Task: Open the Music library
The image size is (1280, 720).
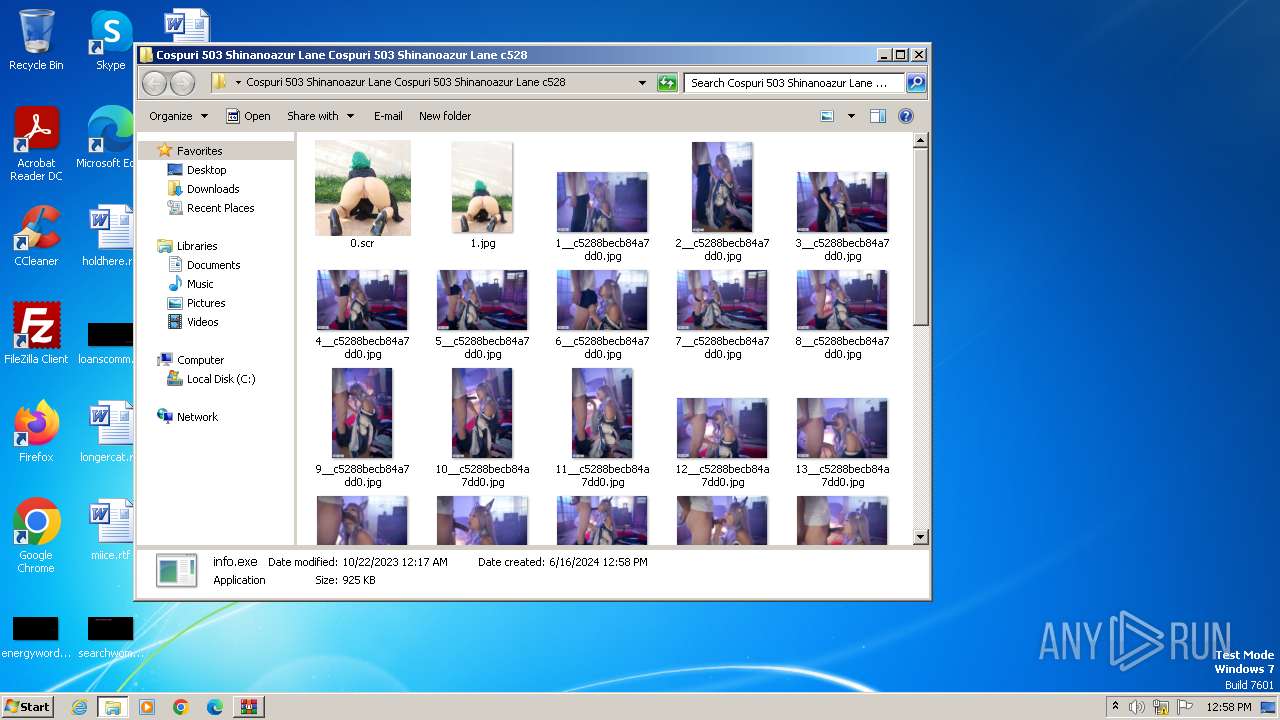Action: 200,284
